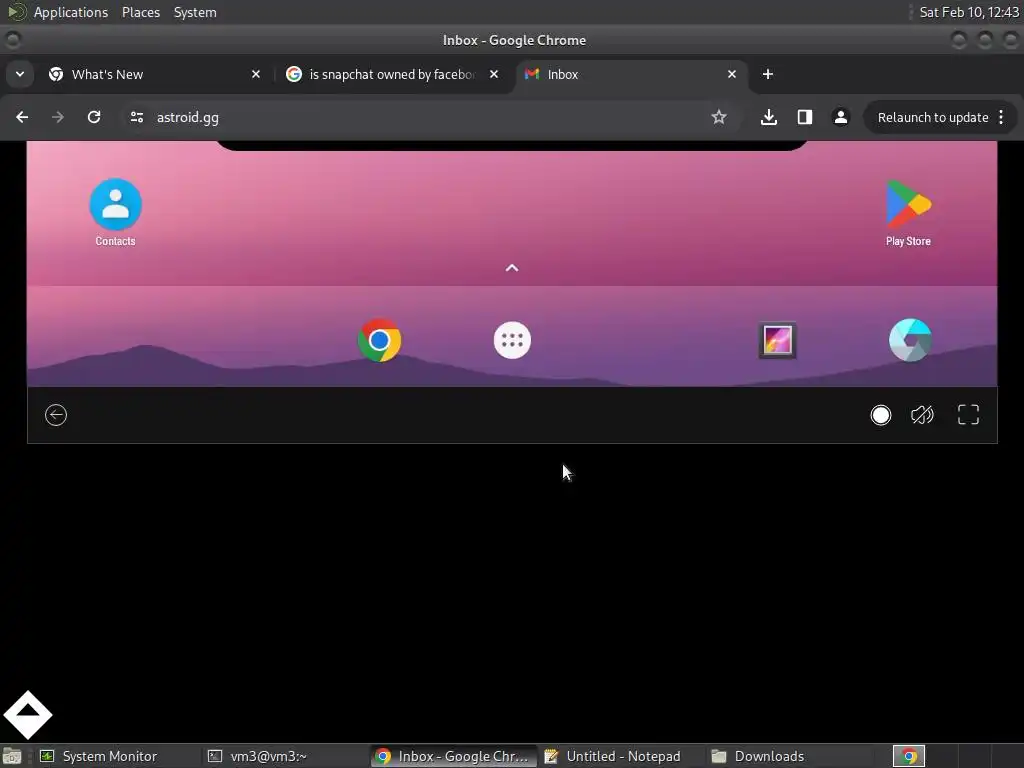This screenshot has width=1024, height=768.
Task: Click Relaunch to update button
Action: tap(933, 118)
